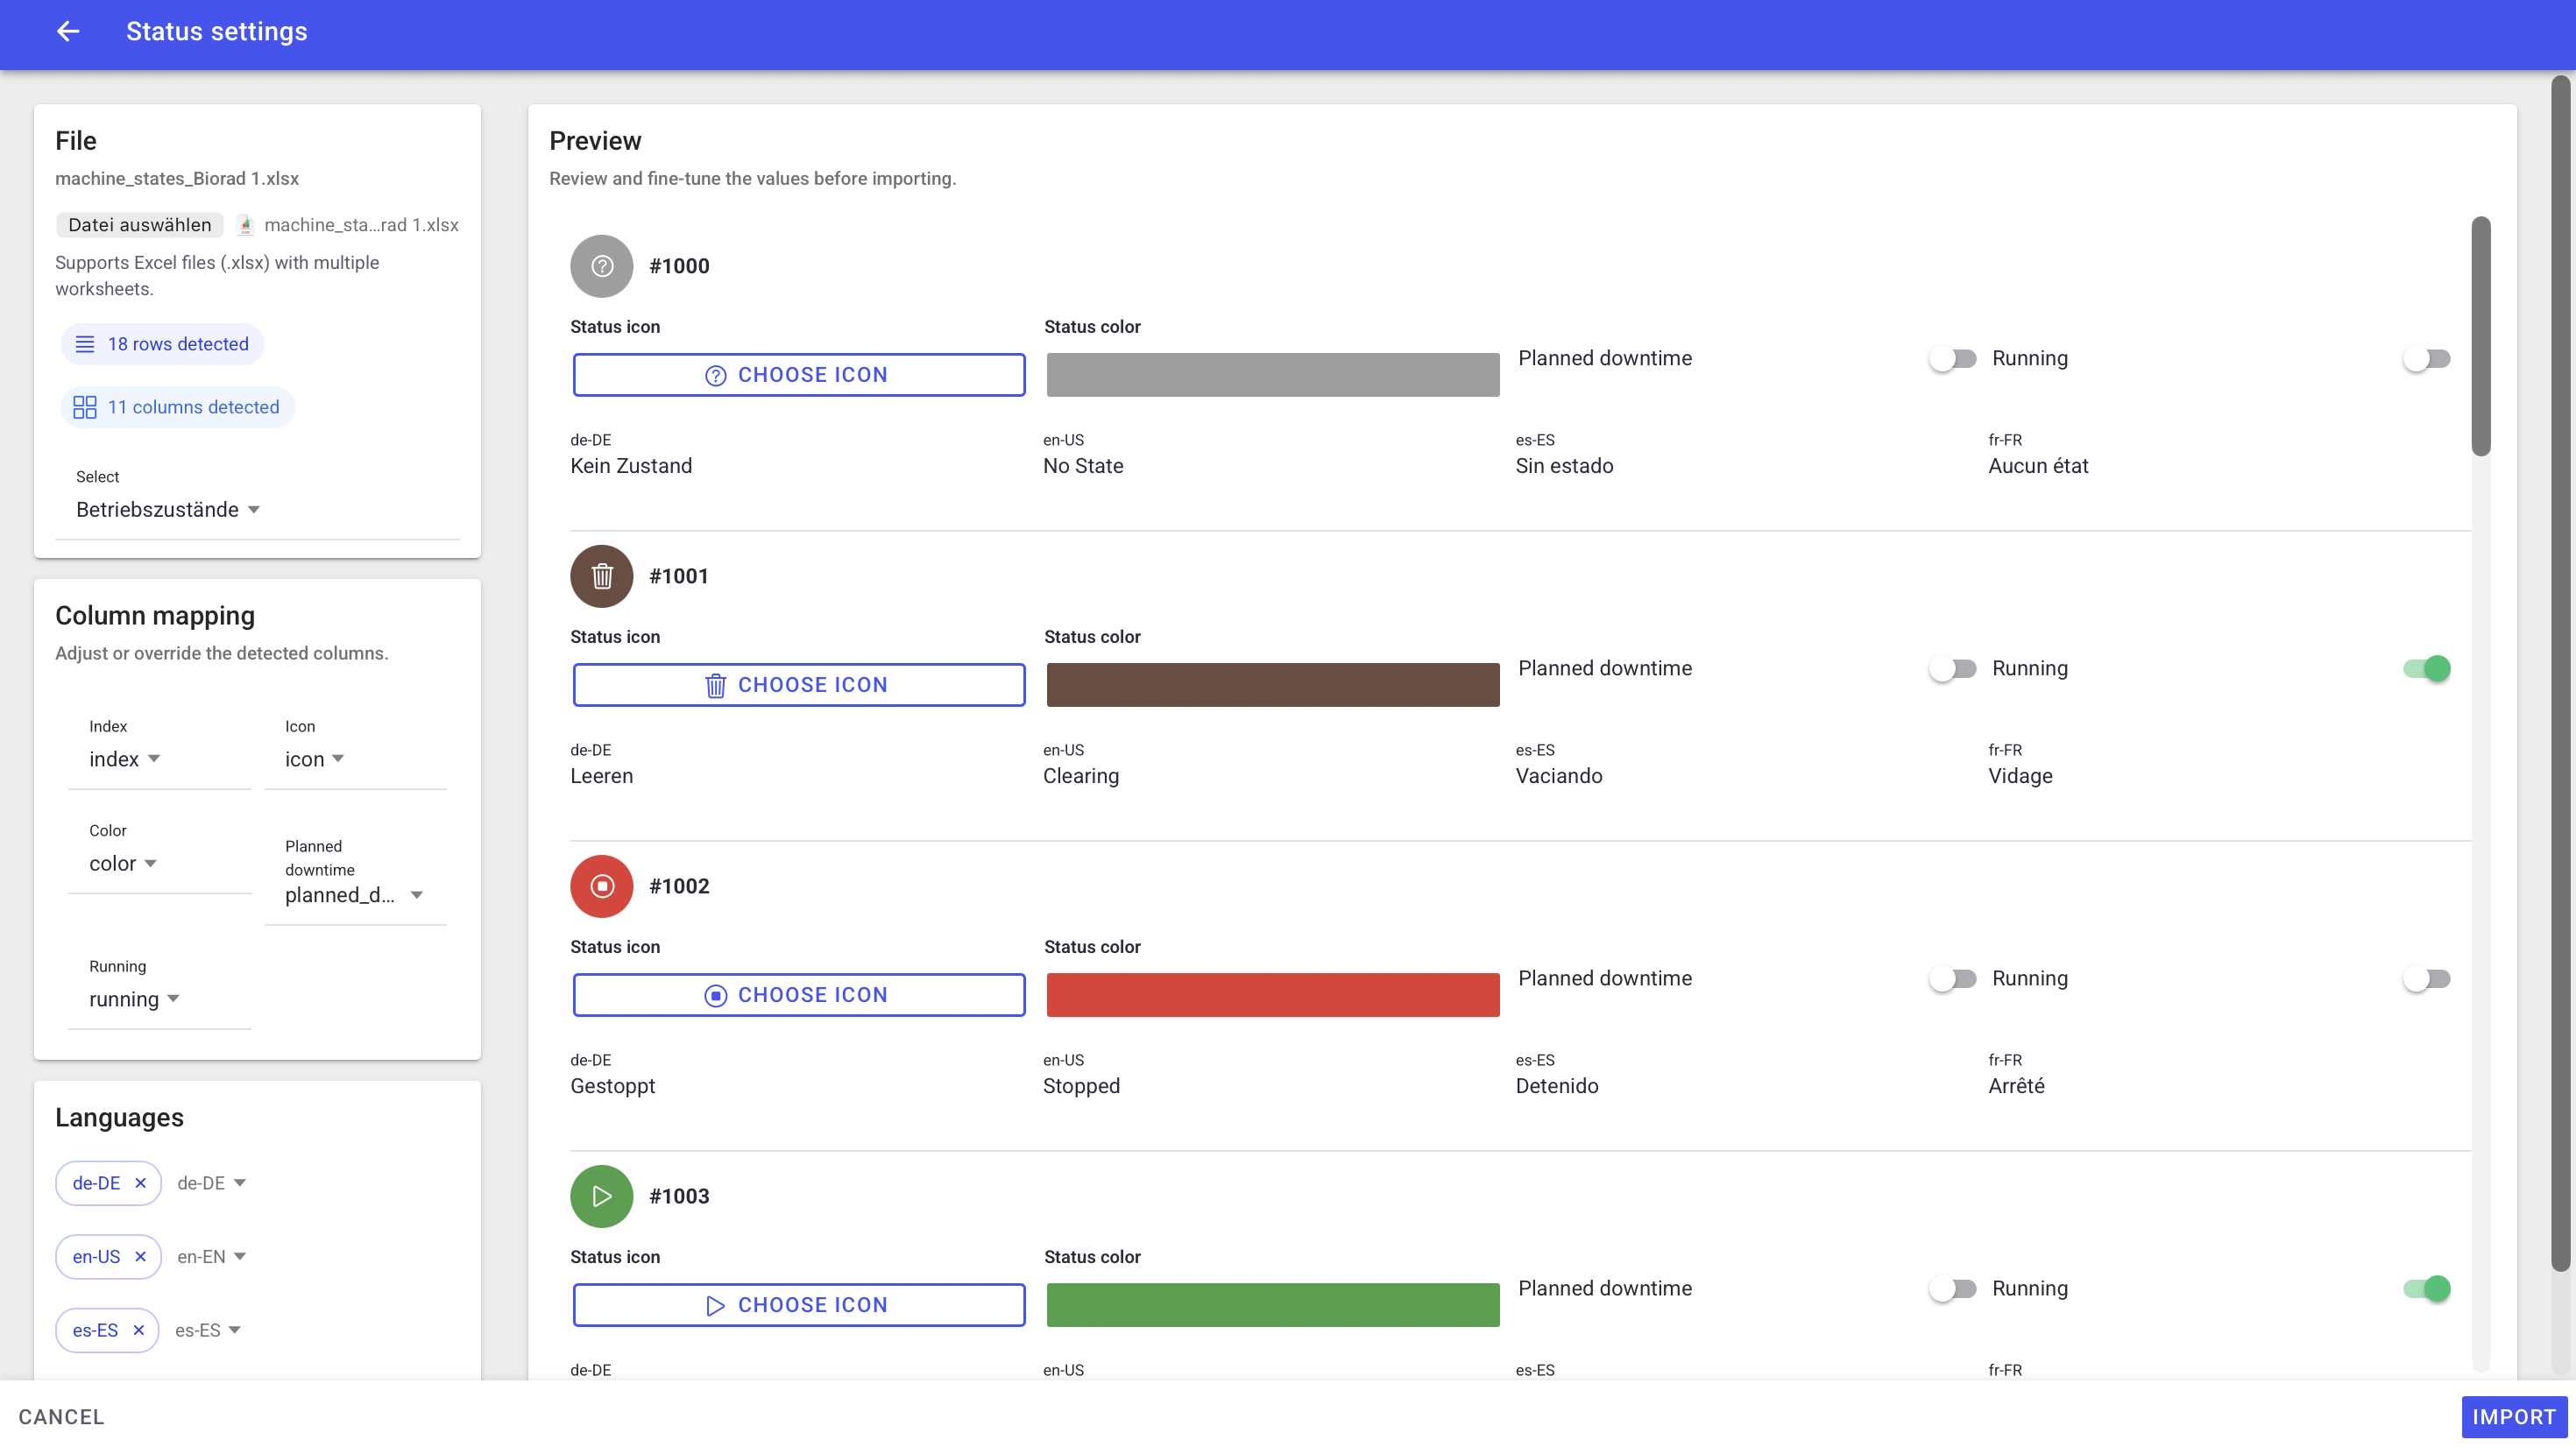Edit es-ES text 'Vaciando'
This screenshot has height=1454, width=2576.
click(x=1559, y=776)
